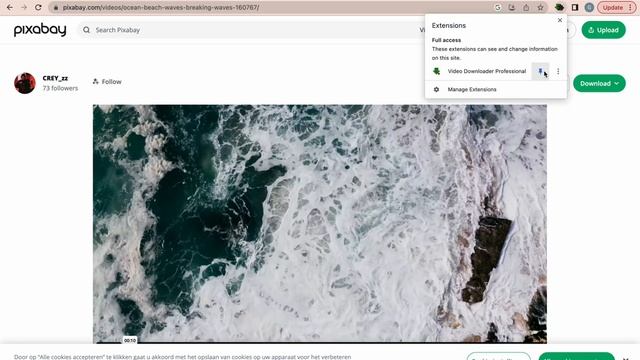Click the install app icon in the address bar
This screenshot has height=360, width=640.
click(512, 7)
